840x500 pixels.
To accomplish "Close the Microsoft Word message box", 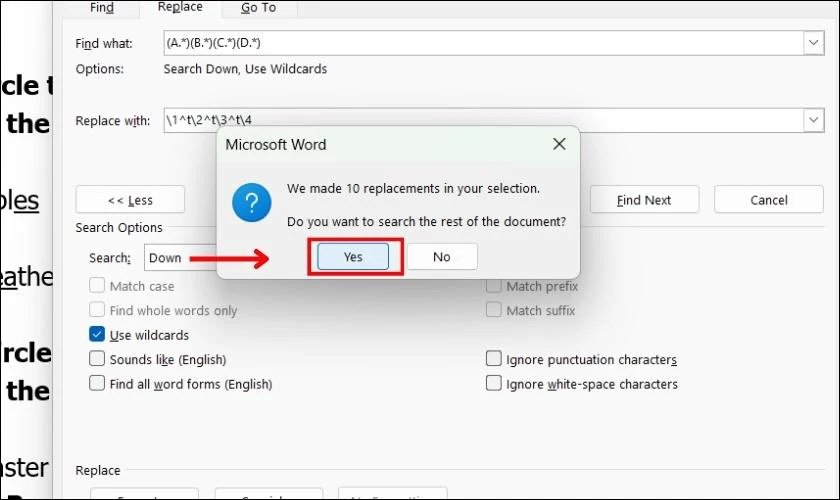I will click(559, 144).
